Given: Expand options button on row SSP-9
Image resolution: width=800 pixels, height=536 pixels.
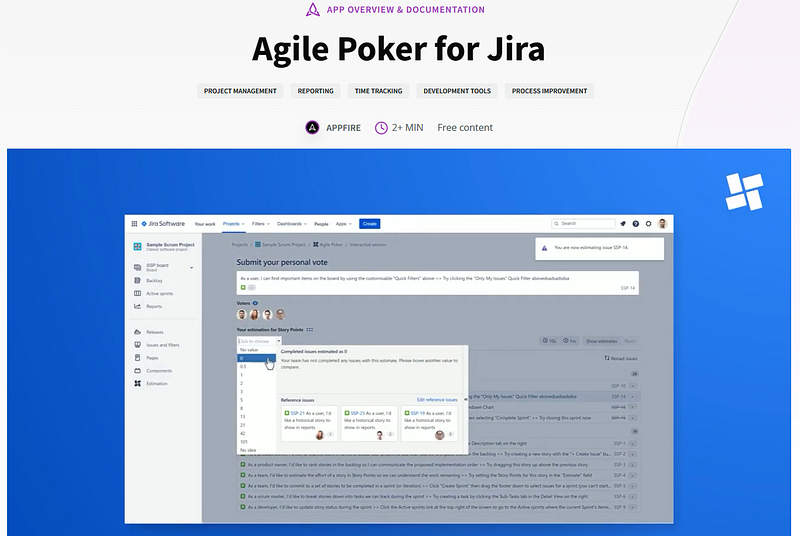Looking at the screenshot, I should [633, 507].
